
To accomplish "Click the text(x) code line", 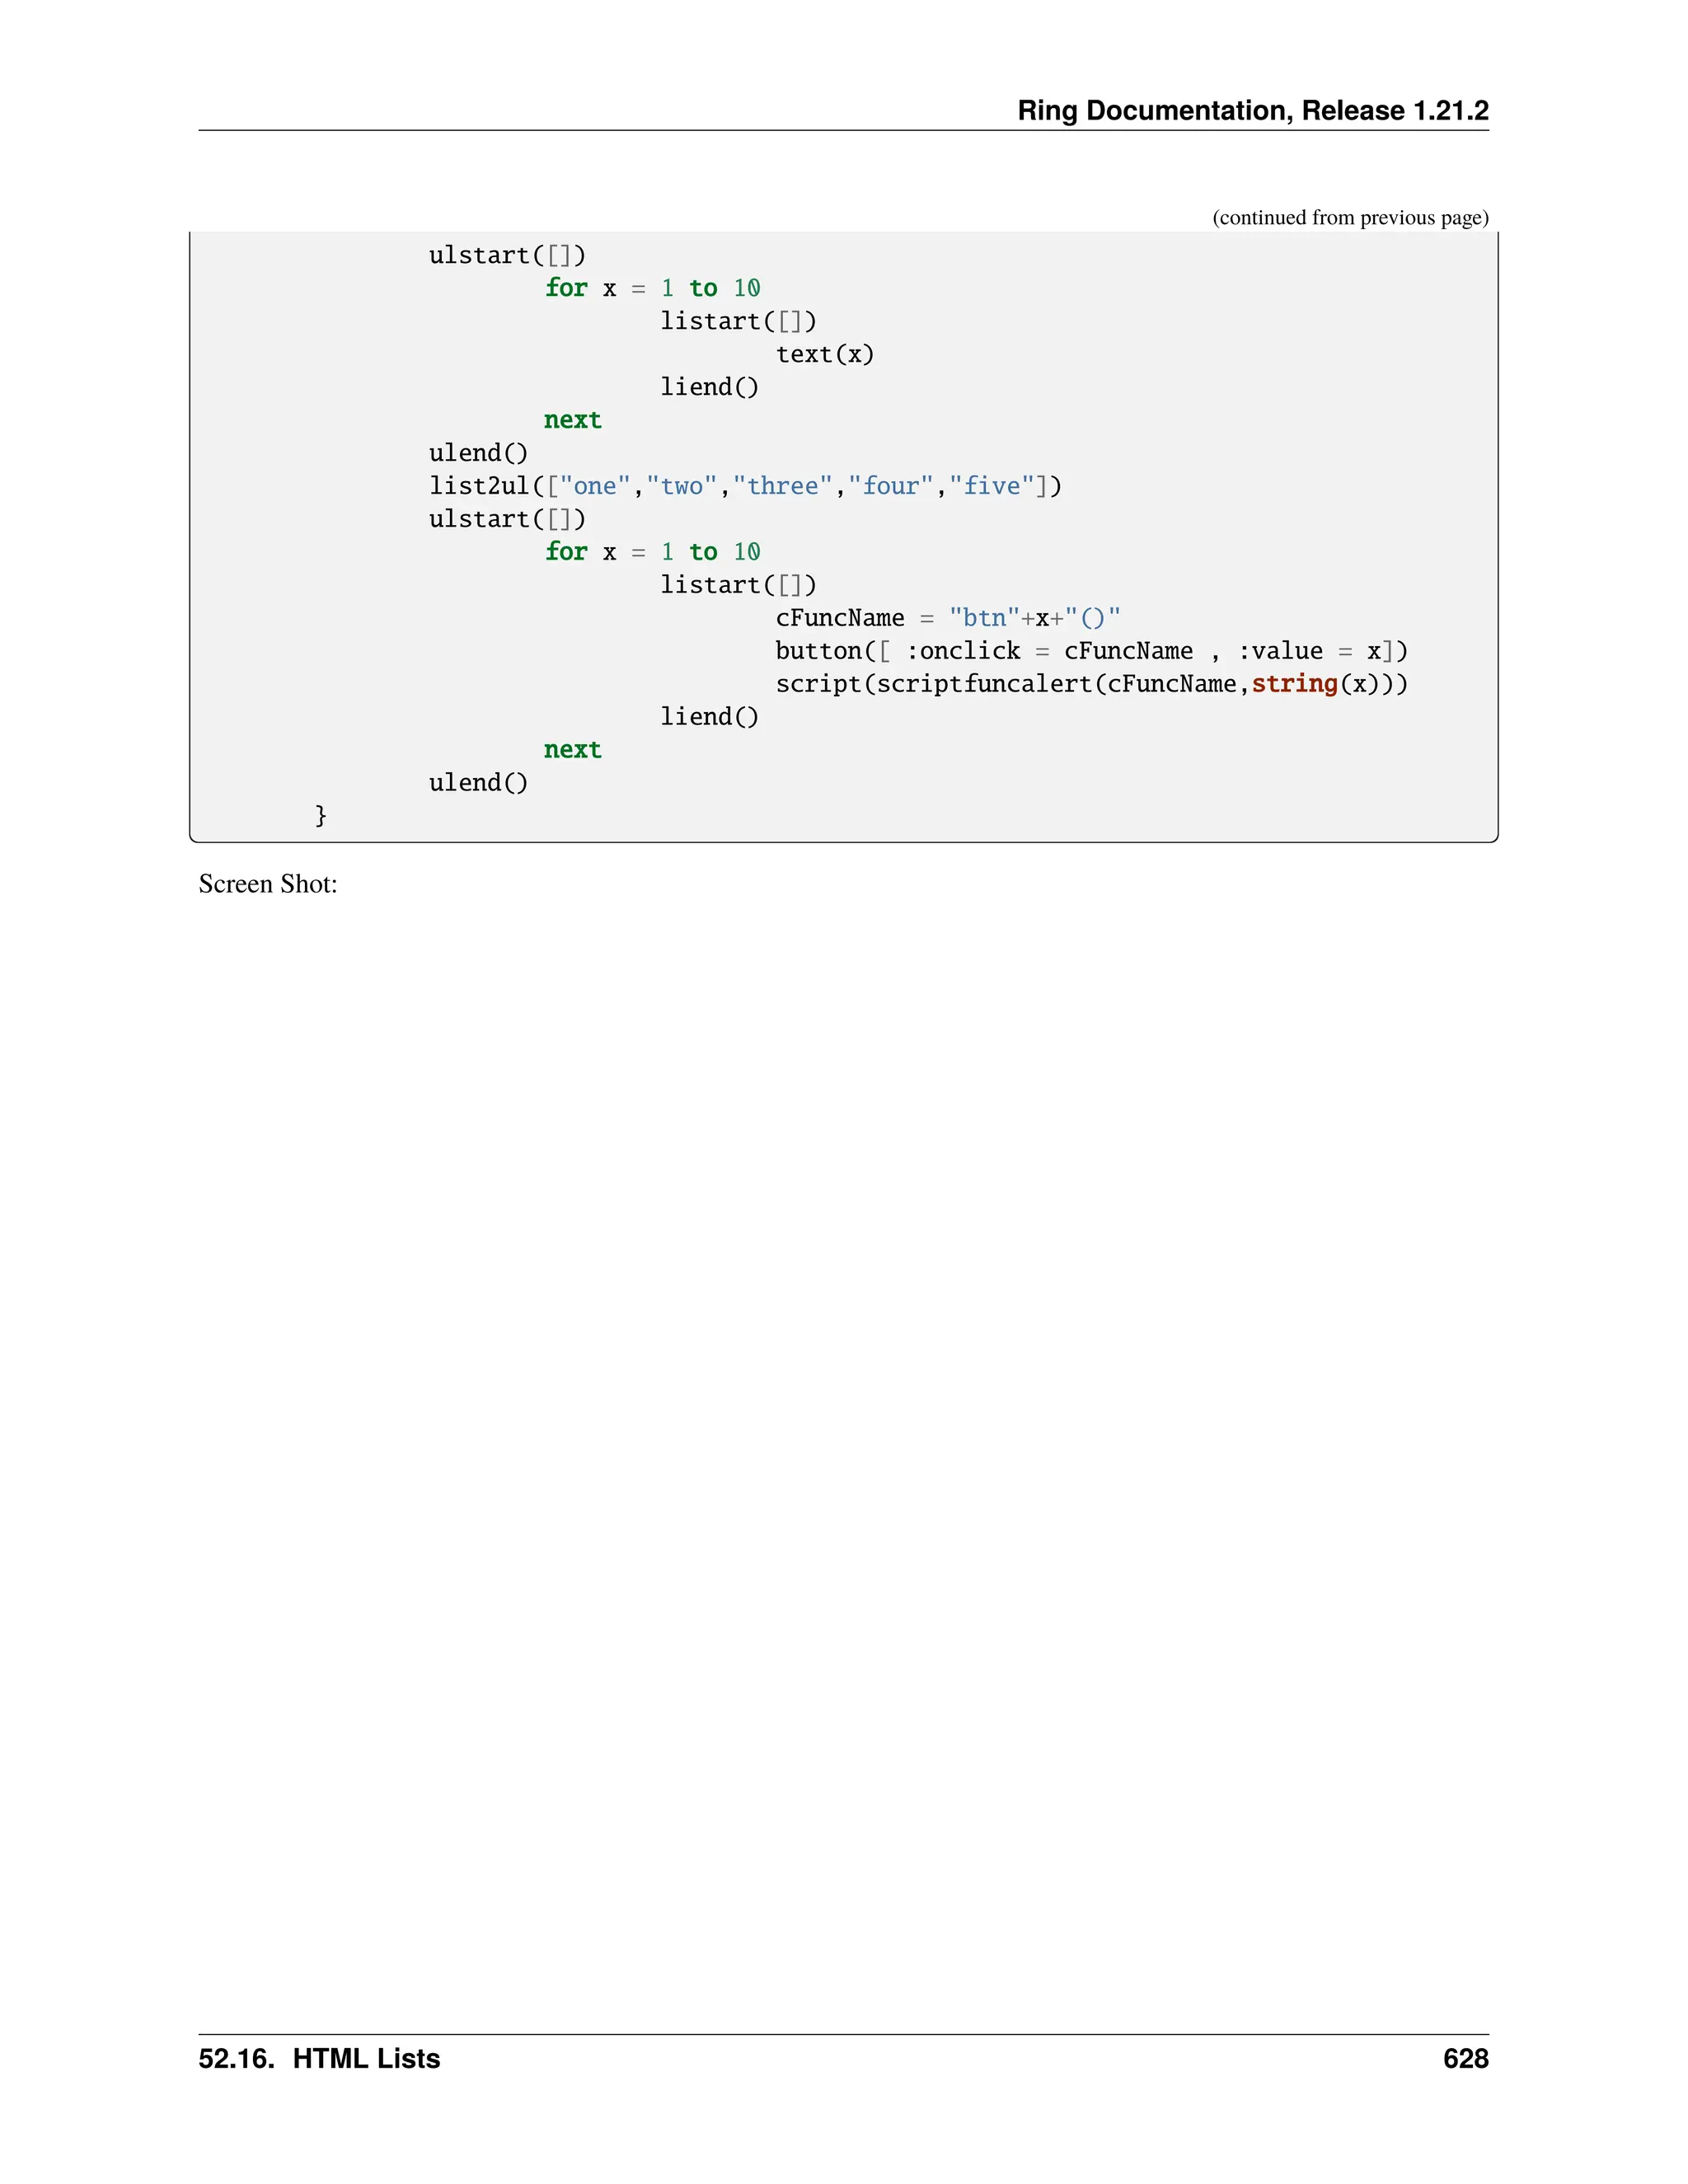I will click(825, 354).
